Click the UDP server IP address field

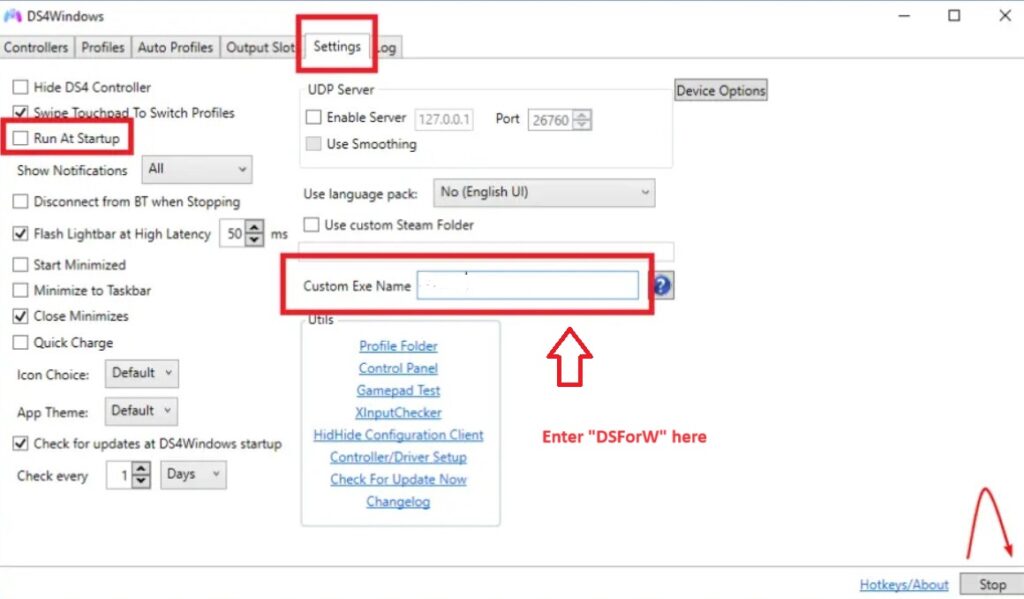click(443, 120)
